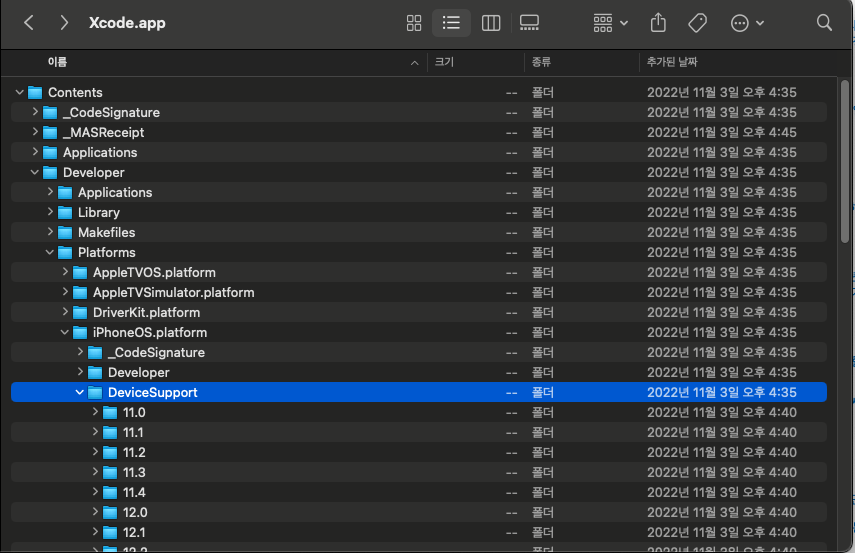Expand the 11.3 folder

pyautogui.click(x=95, y=472)
